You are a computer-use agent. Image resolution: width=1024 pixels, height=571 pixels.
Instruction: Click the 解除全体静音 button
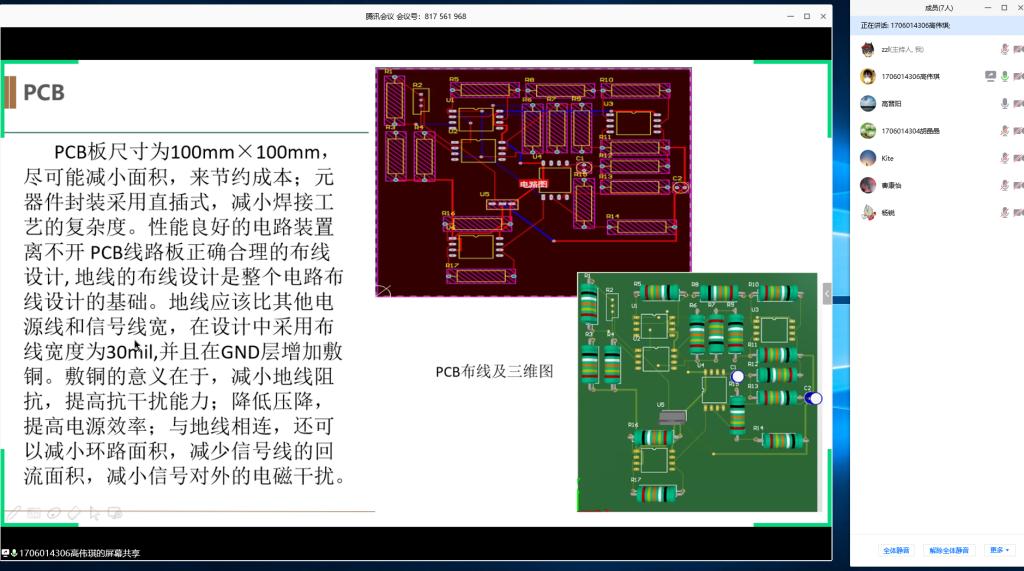(948, 550)
